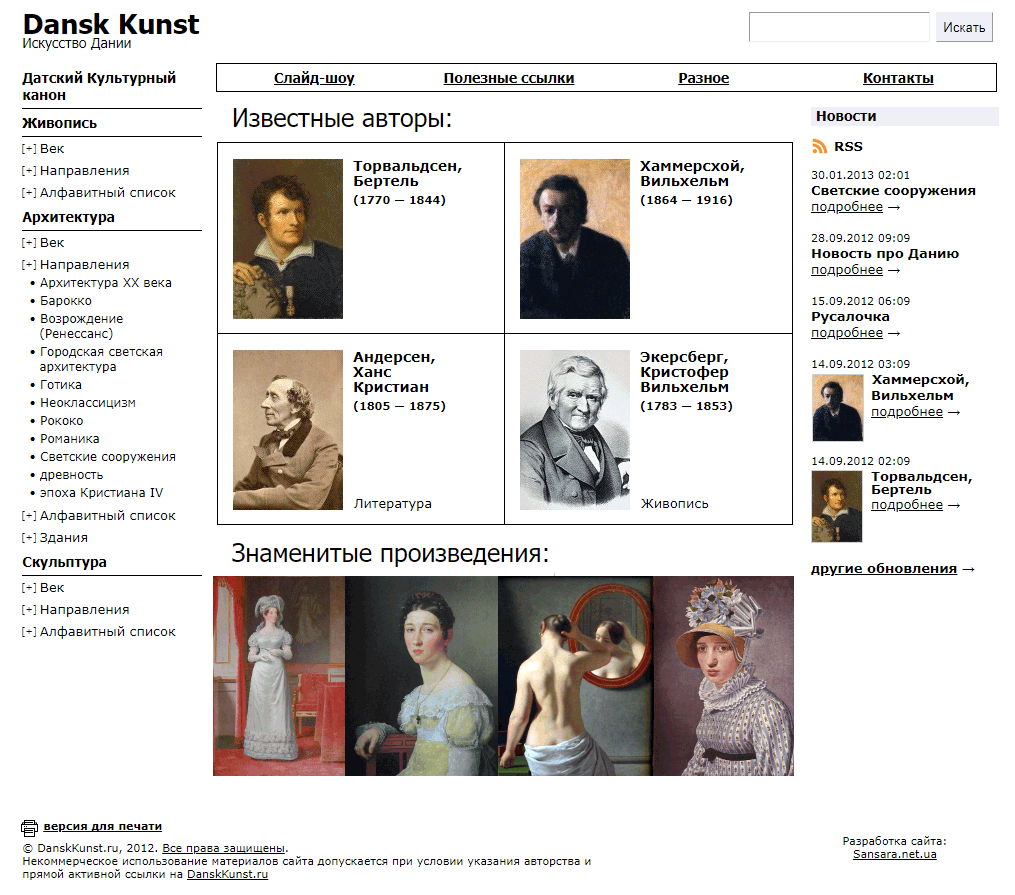Viewport: 1015px width, 895px height.
Task: Expand Здания in Архитектура section
Action: coord(29,538)
